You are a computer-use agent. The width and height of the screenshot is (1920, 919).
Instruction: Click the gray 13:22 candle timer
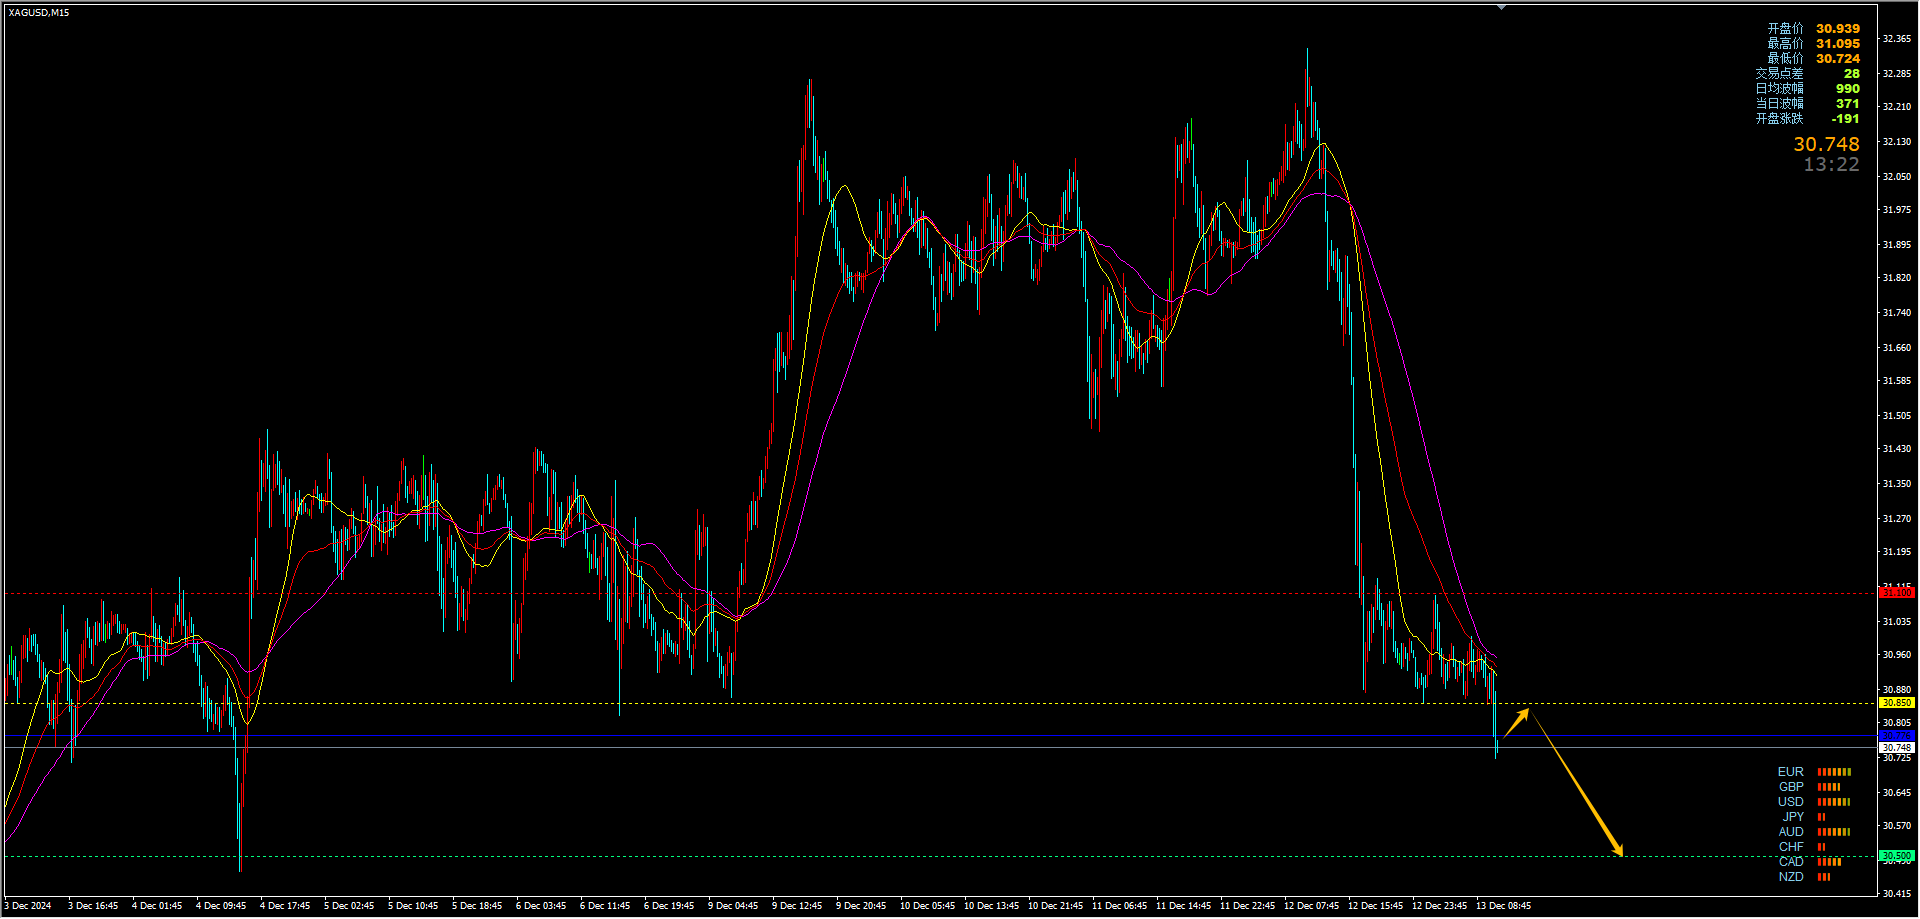tap(1831, 165)
